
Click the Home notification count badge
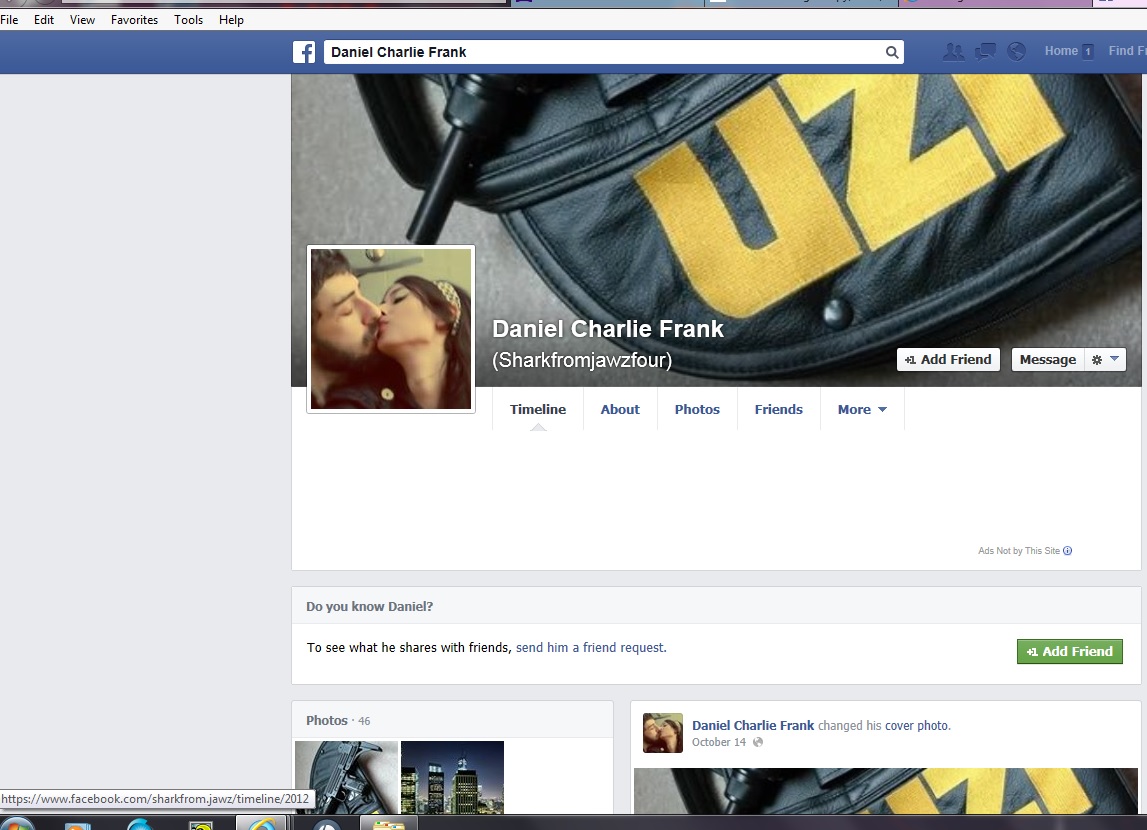pyautogui.click(x=1088, y=51)
